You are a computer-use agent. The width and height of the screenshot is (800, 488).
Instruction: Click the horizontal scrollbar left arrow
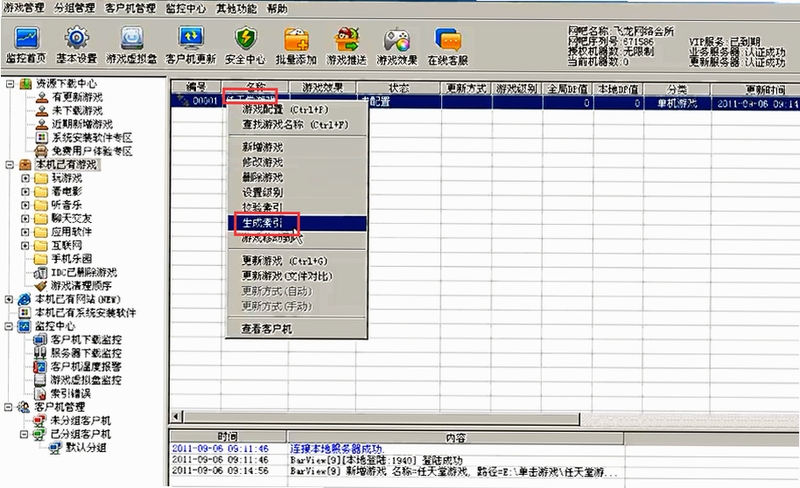(x=176, y=417)
